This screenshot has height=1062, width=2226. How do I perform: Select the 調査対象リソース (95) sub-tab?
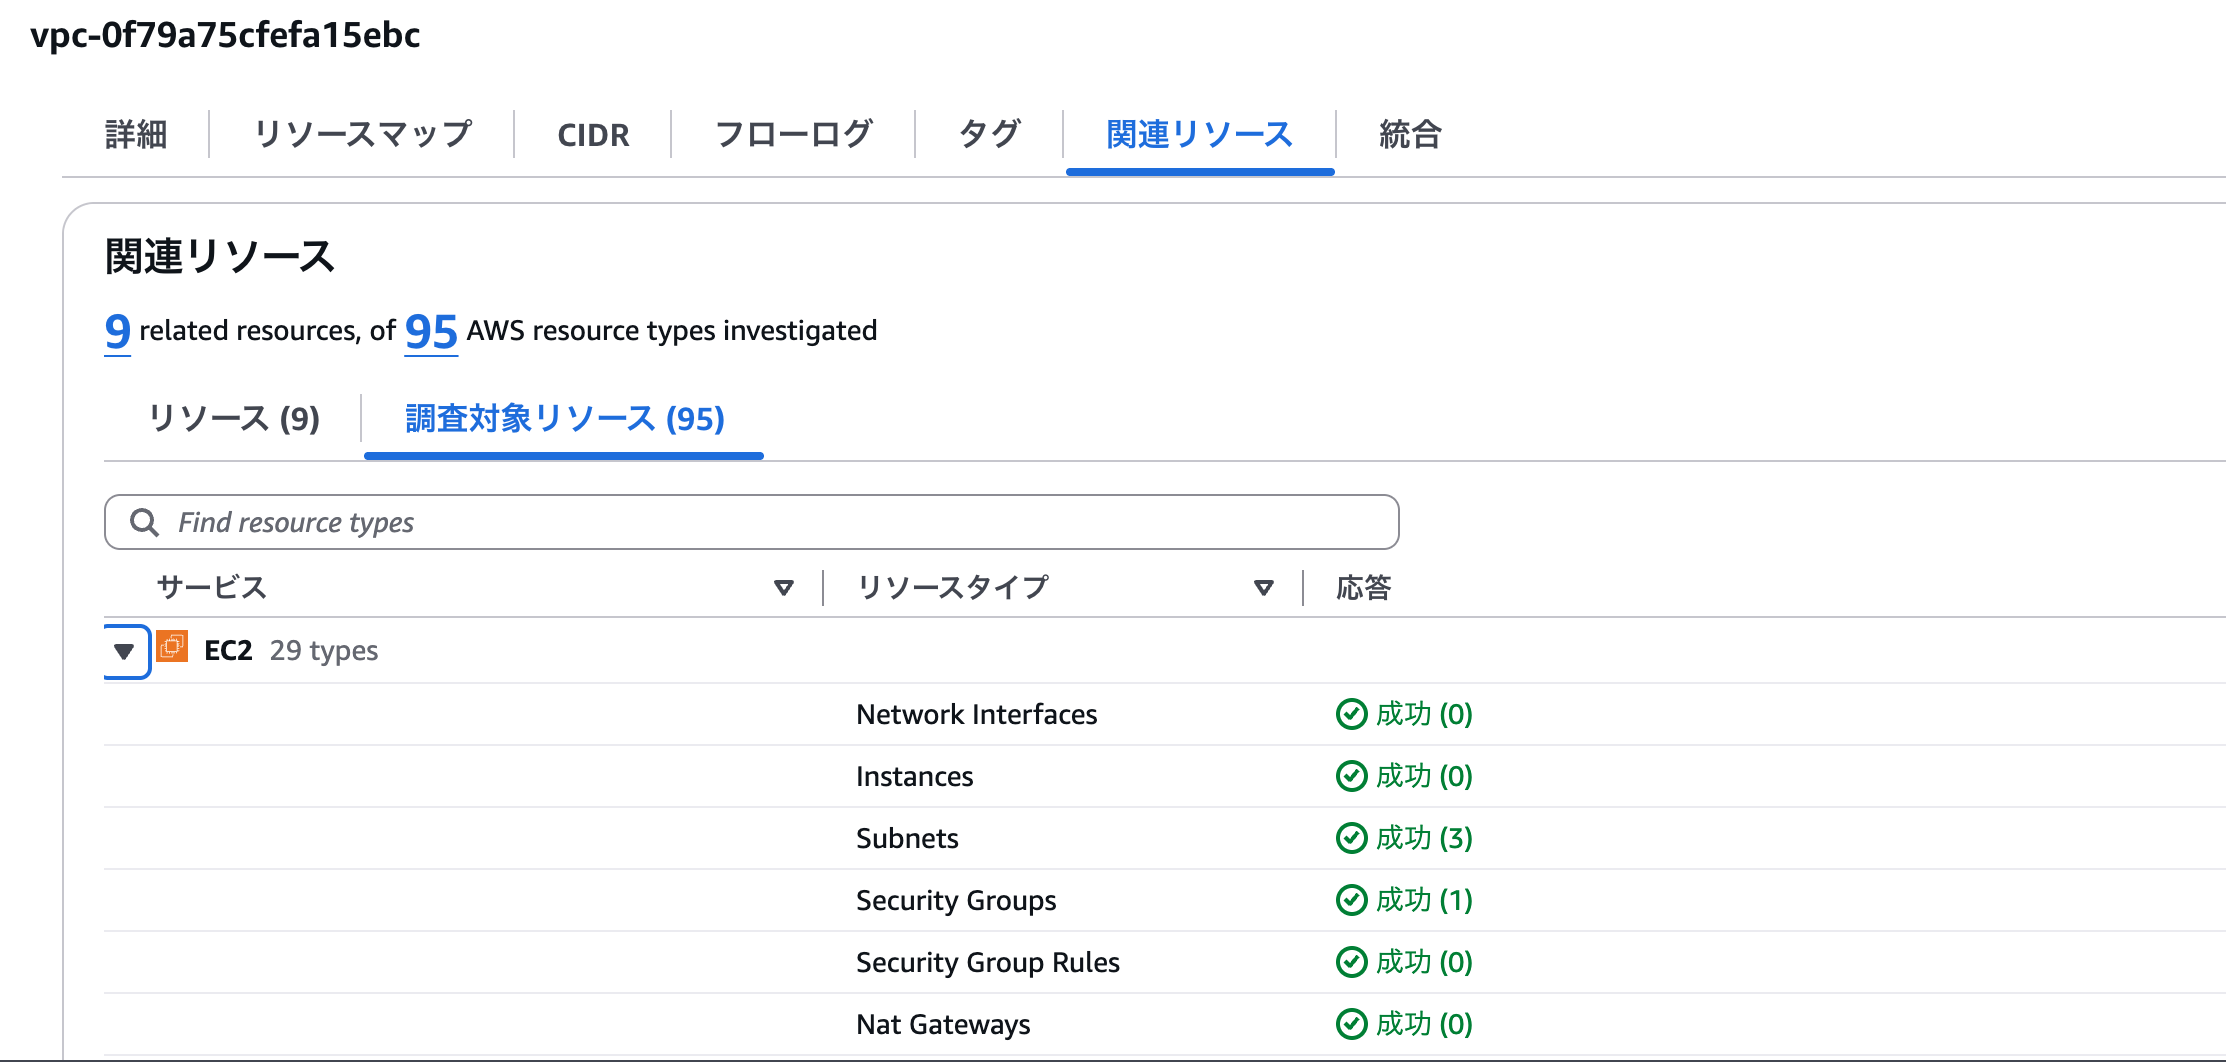(565, 418)
